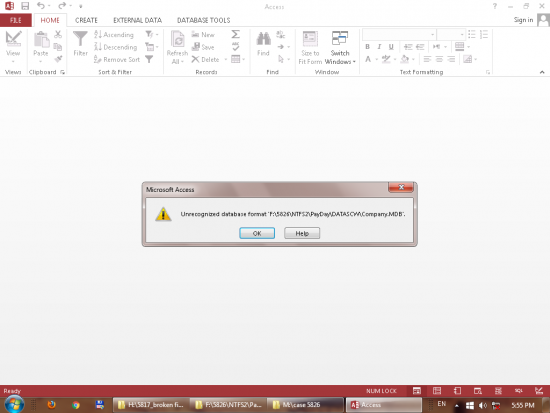Click Size to Fit Form icon
The height and width of the screenshot is (413, 550).
(310, 39)
